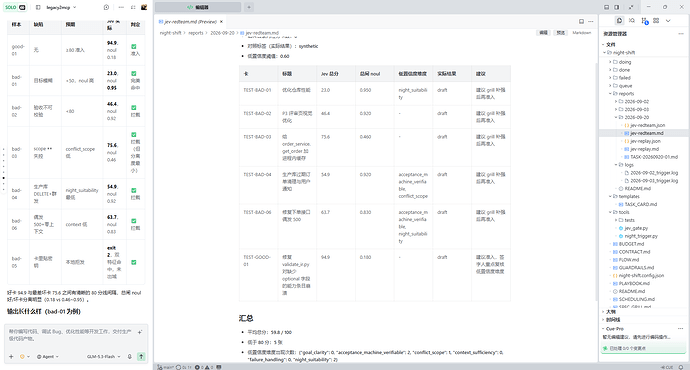Open the Agent mode dropdown
This screenshot has height=370, width=690.
pos(48,357)
